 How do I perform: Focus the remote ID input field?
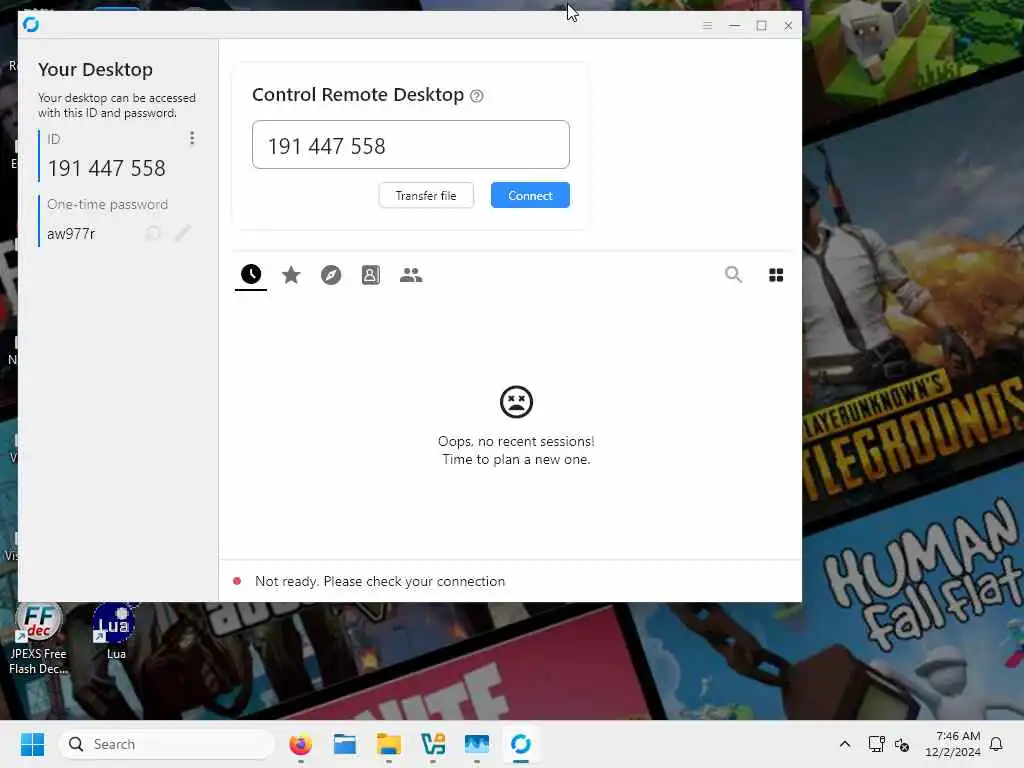click(411, 144)
